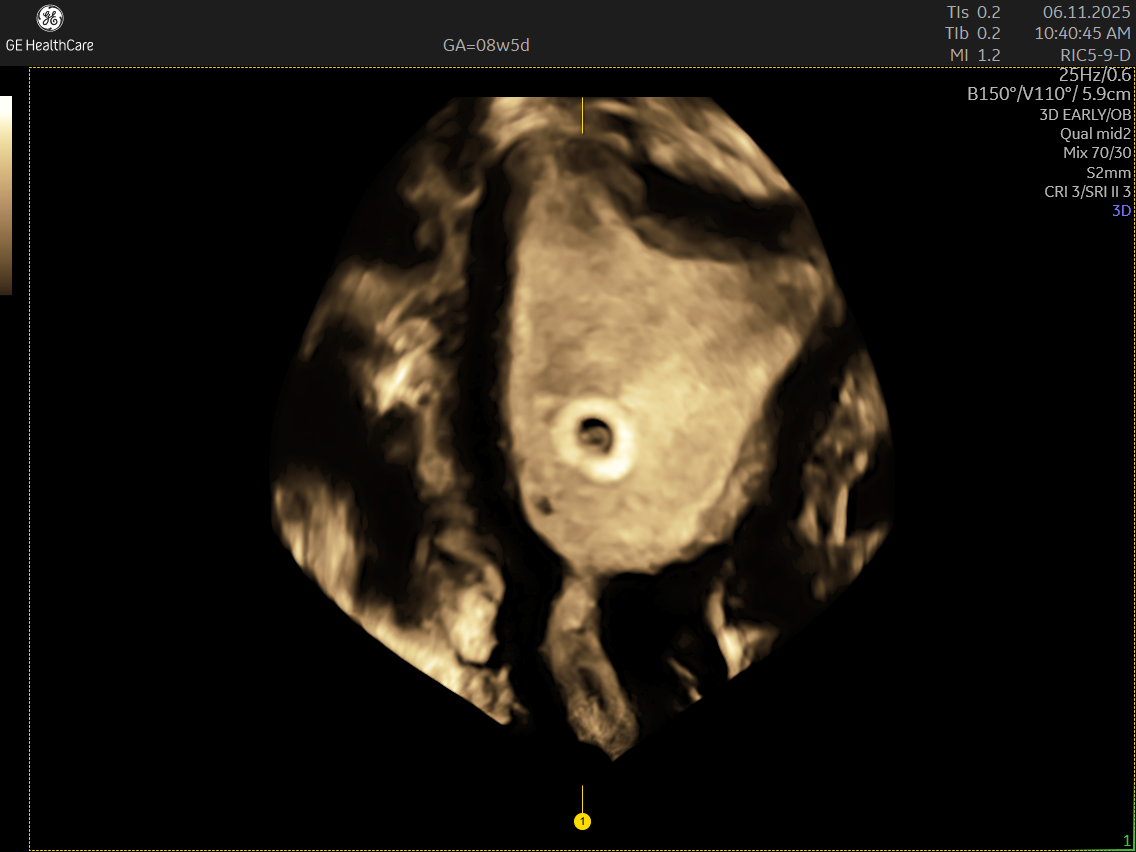Image resolution: width=1136 pixels, height=852 pixels.
Task: Select the Mix 70/30 render setting
Action: [1097, 153]
